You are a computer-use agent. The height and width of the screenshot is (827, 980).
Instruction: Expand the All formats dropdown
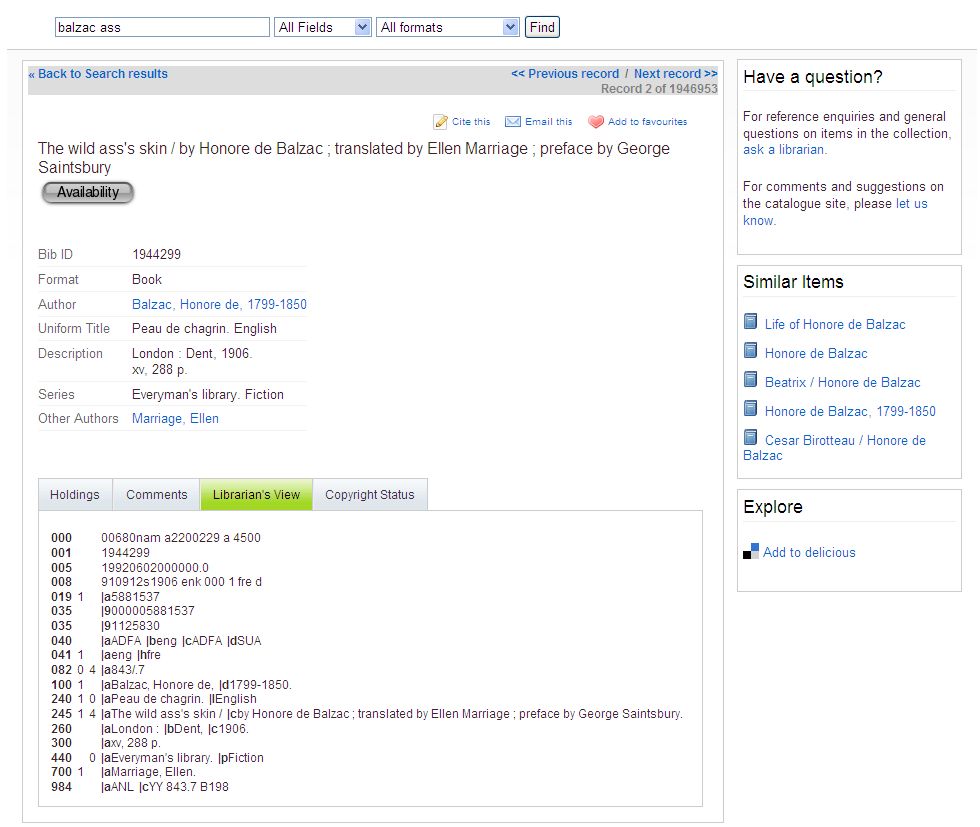447,27
